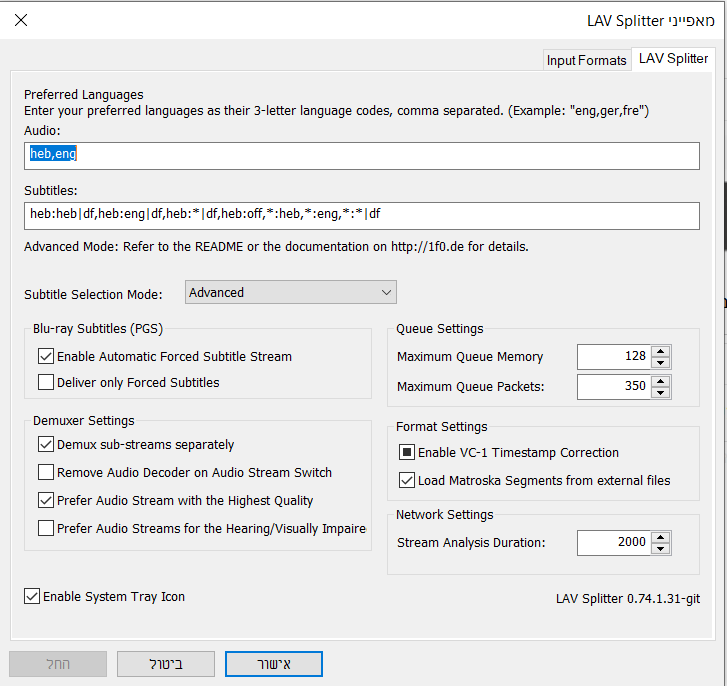The height and width of the screenshot is (686, 727).
Task: Click the אישור (OK) button
Action: 273,663
